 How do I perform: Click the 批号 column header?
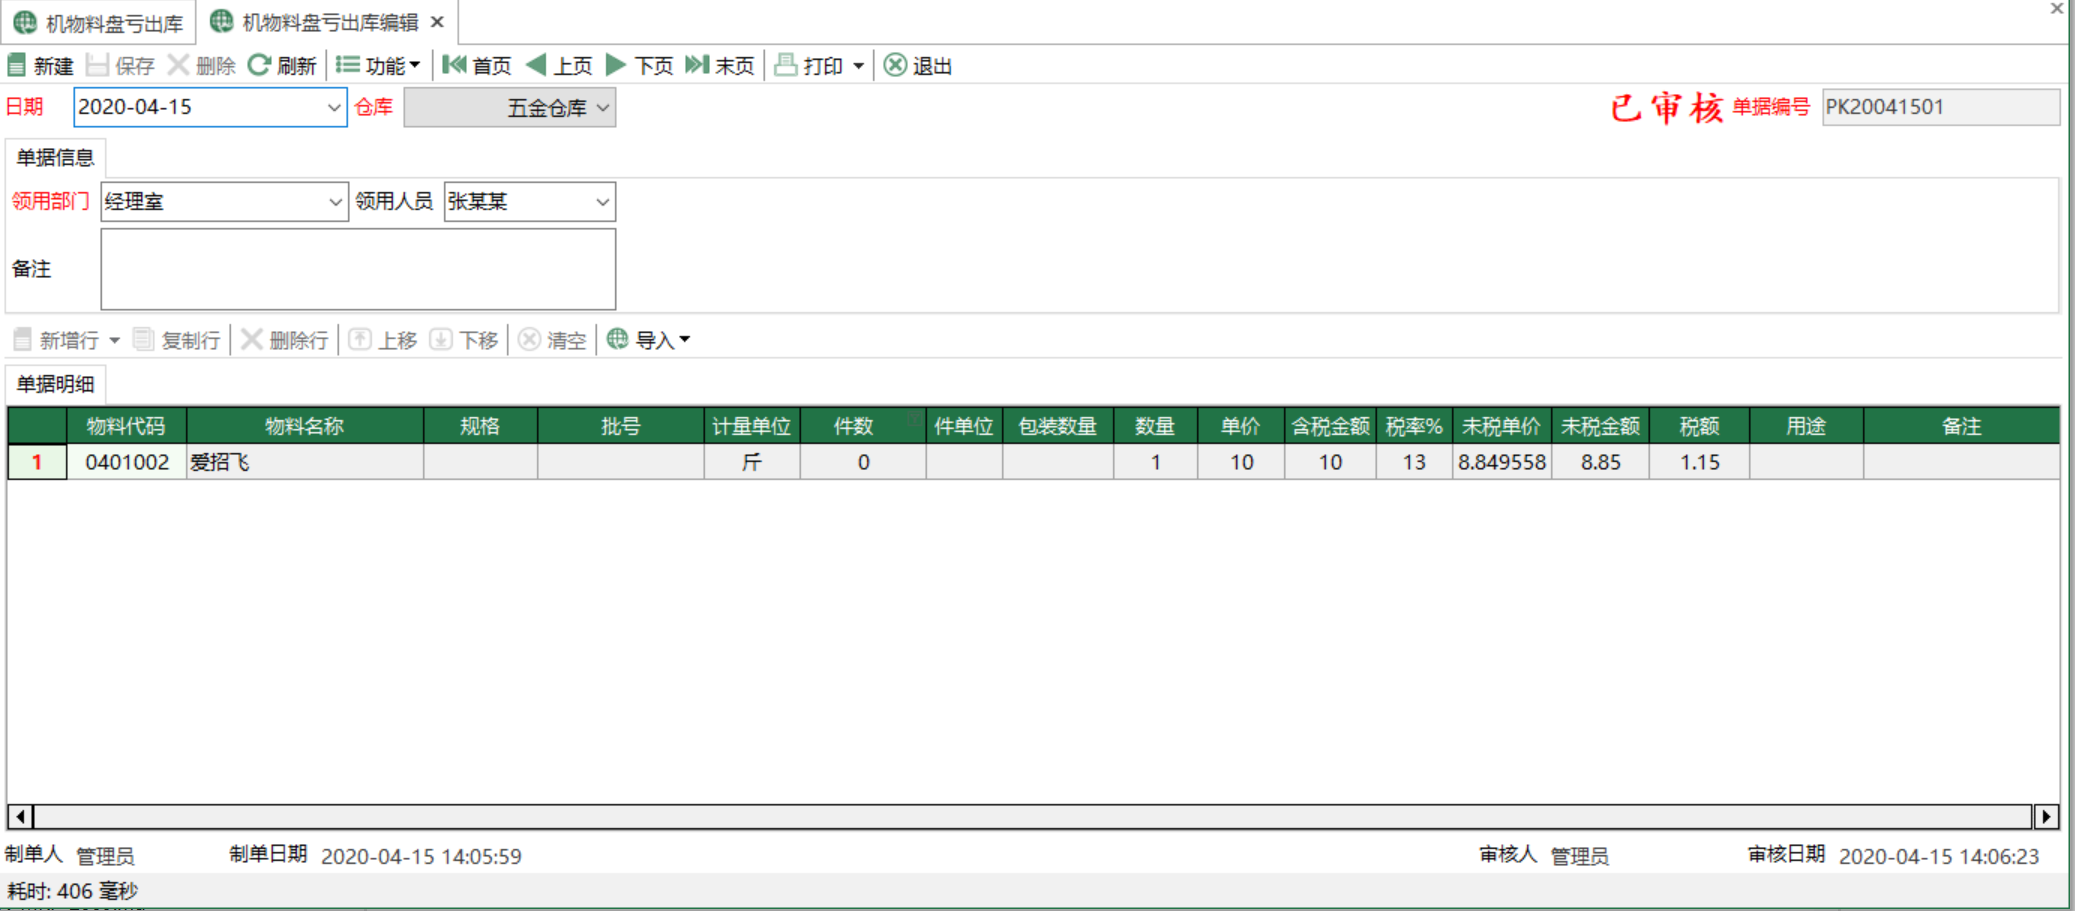[x=620, y=426]
